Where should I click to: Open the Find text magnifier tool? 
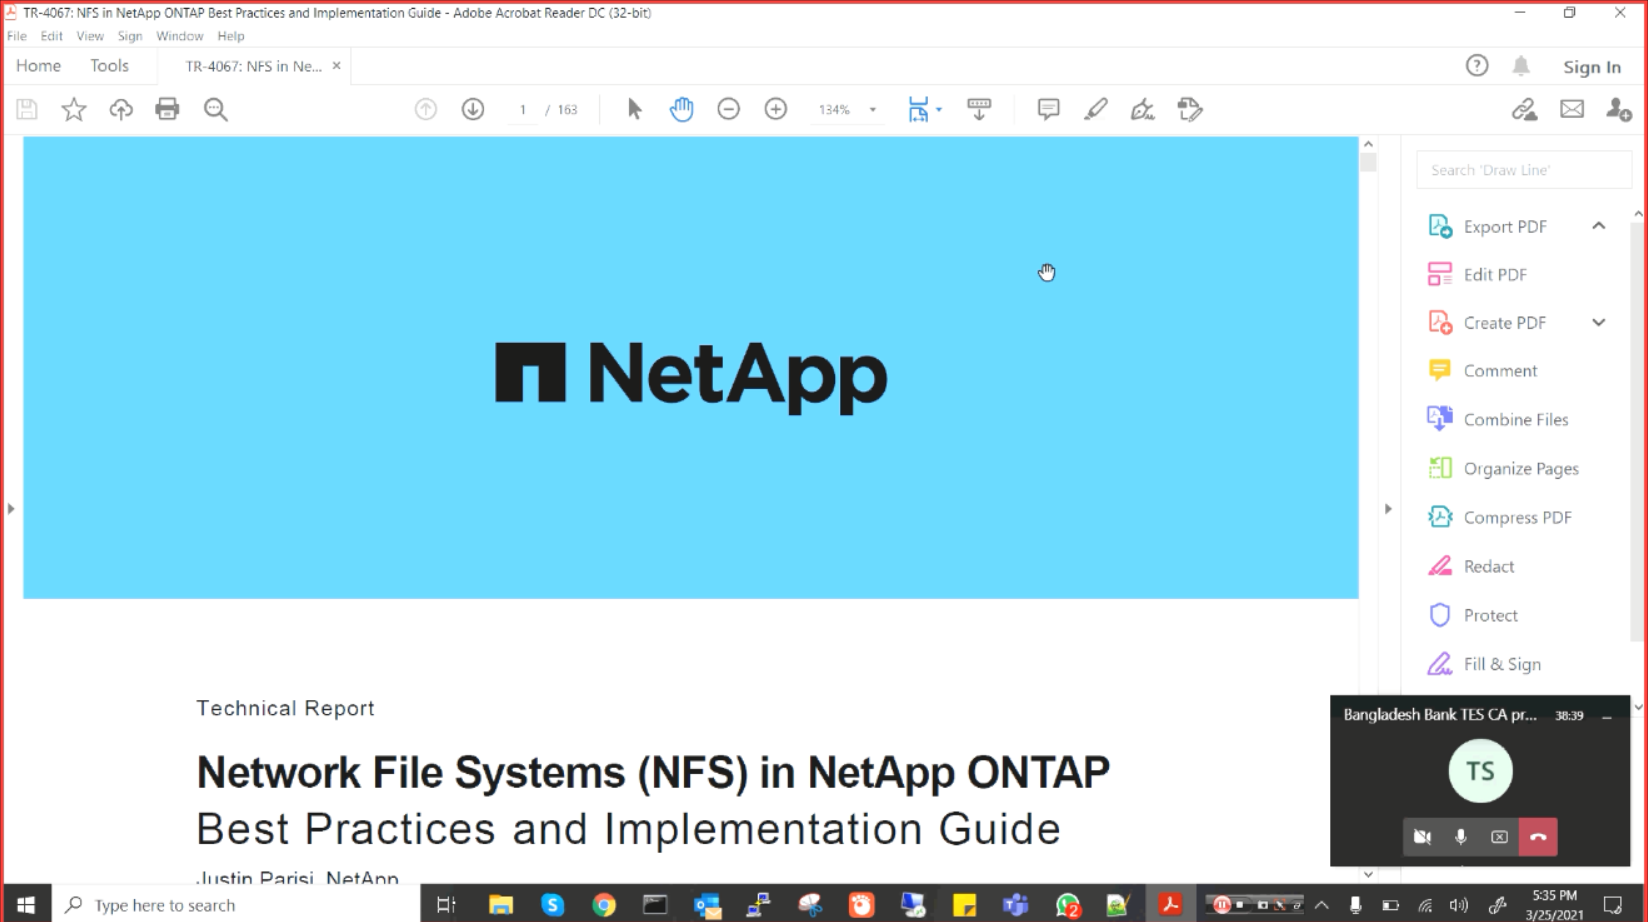coord(216,109)
